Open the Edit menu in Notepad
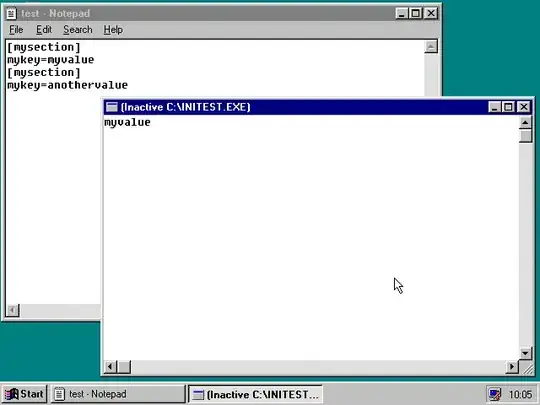 tap(44, 30)
